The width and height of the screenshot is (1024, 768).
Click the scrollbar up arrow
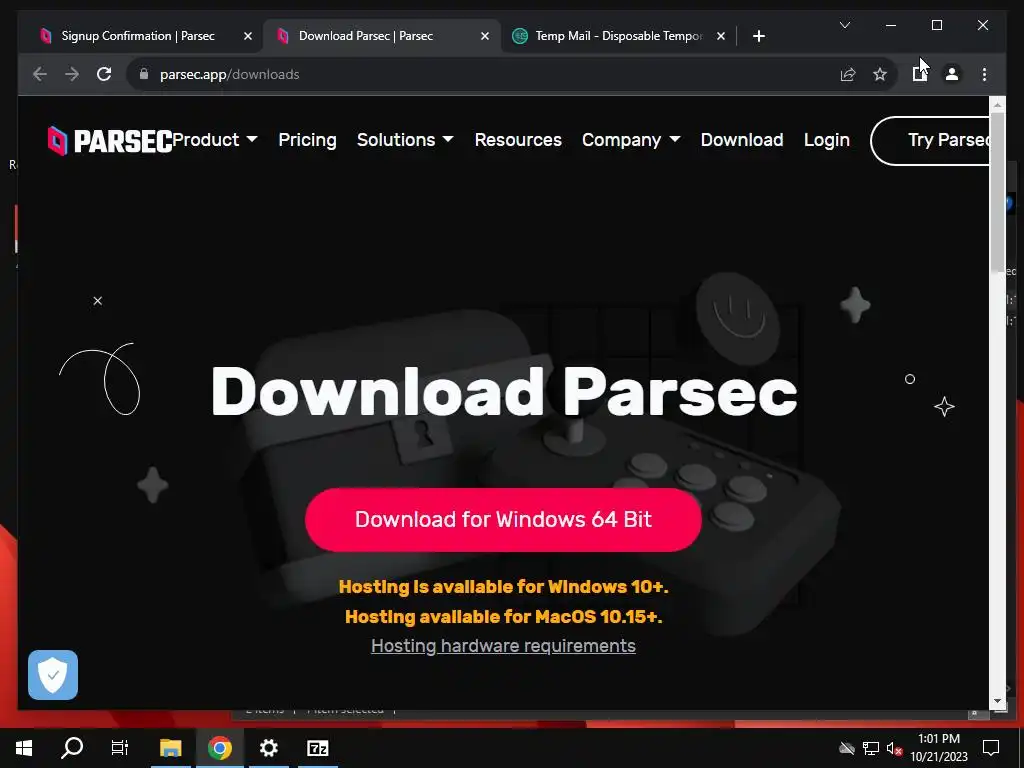tap(997, 104)
